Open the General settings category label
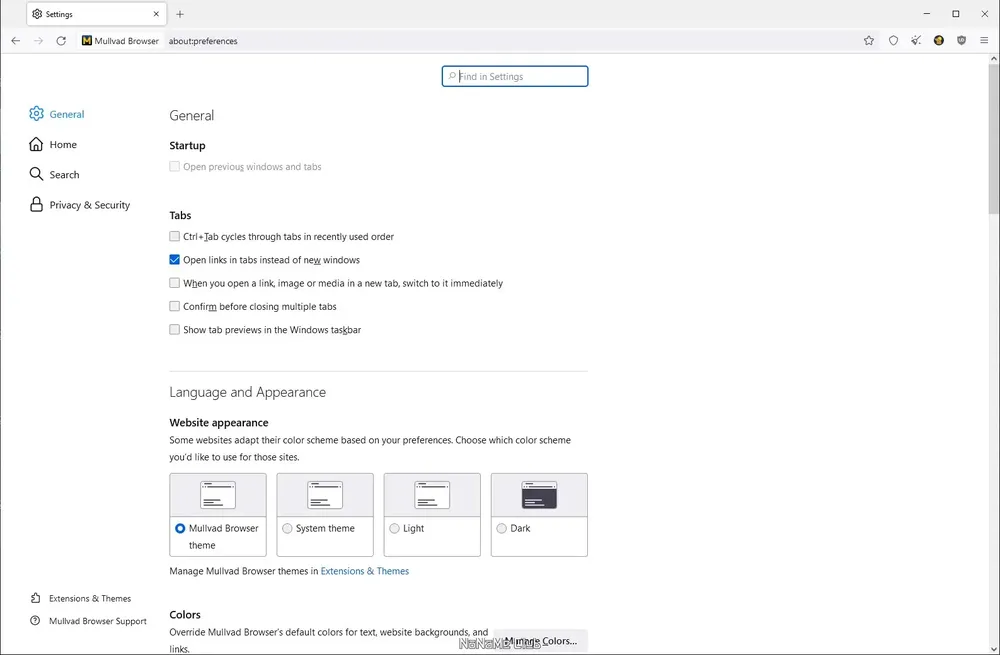Image resolution: width=1000 pixels, height=655 pixels. pos(67,114)
